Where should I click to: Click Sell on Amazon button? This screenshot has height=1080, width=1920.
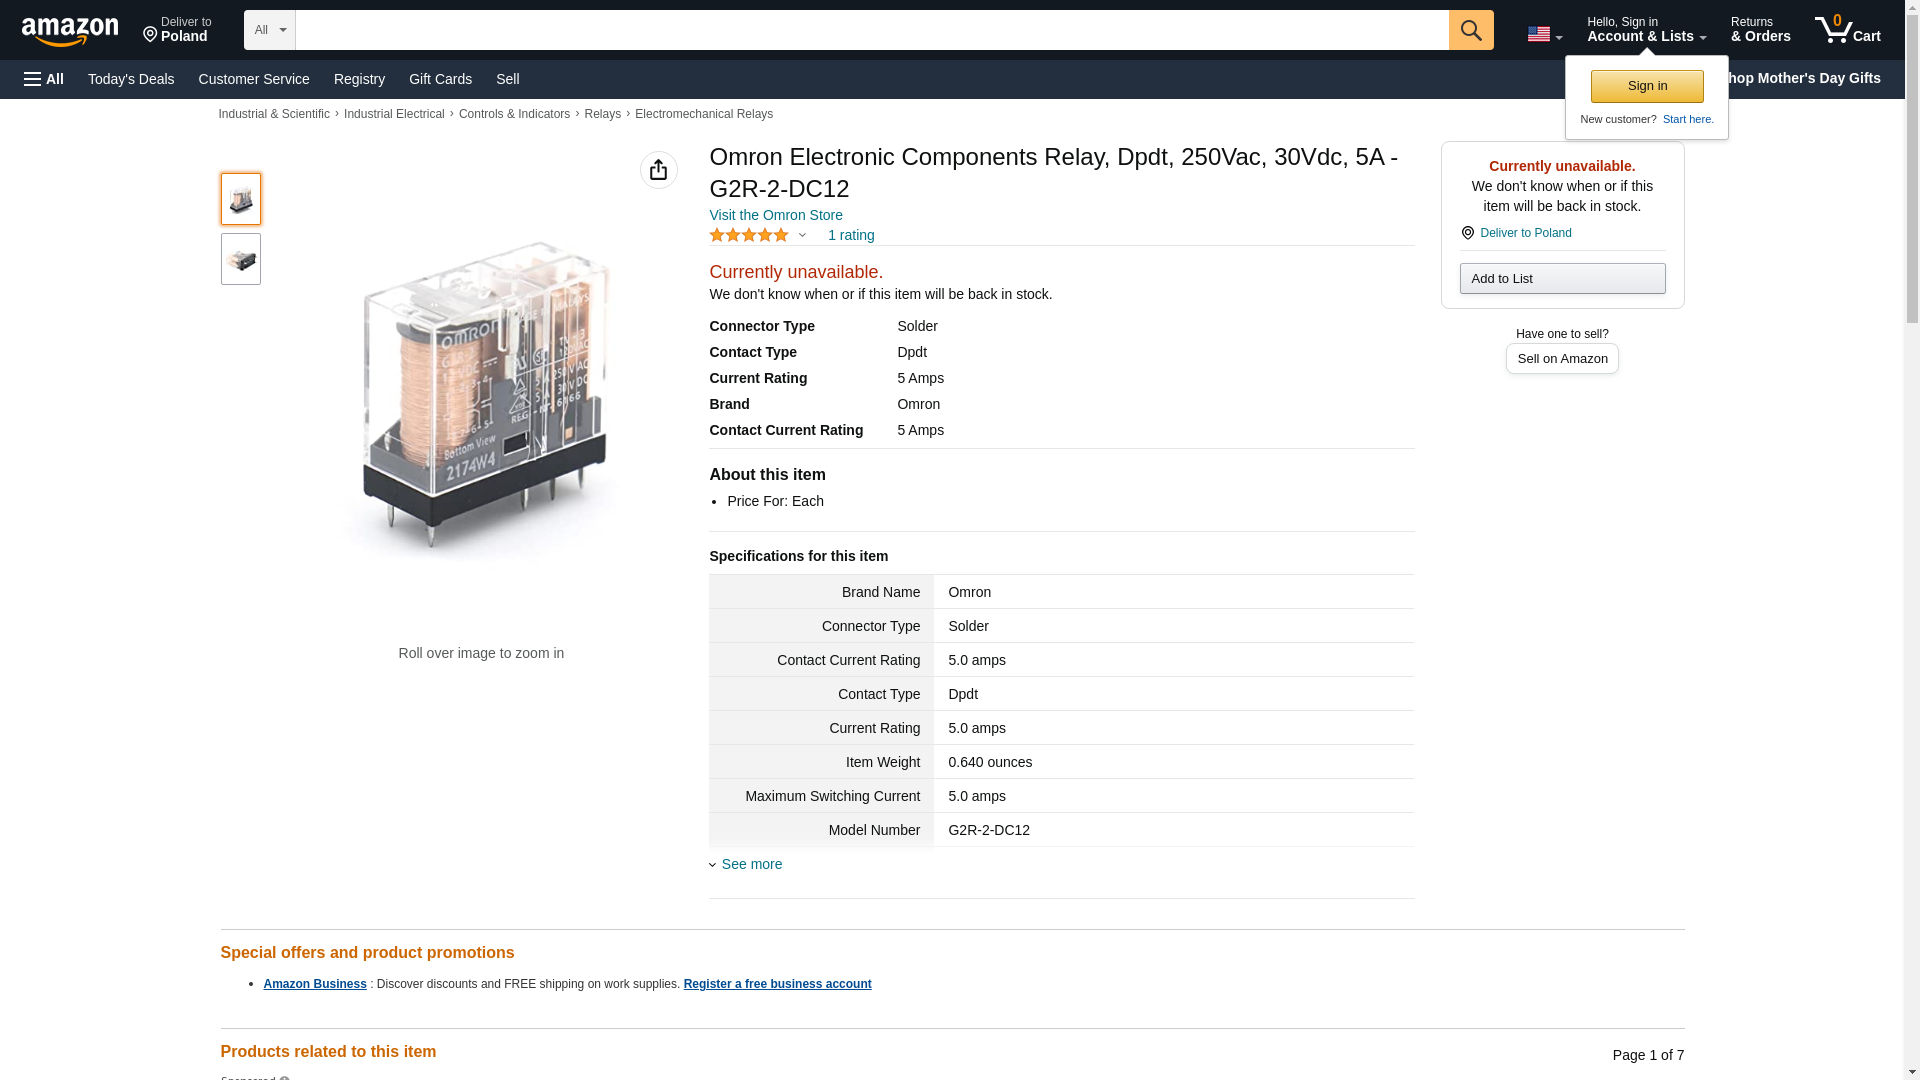pyautogui.click(x=1561, y=358)
